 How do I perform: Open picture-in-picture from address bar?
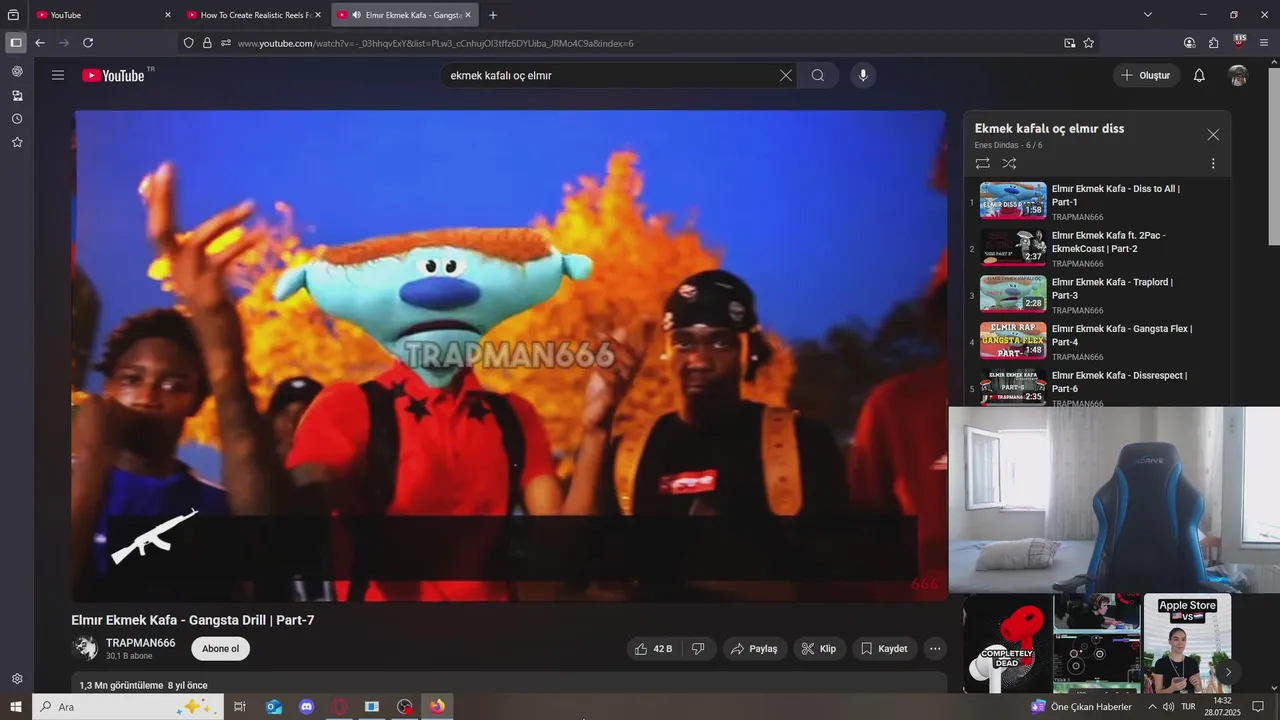pos(1070,43)
